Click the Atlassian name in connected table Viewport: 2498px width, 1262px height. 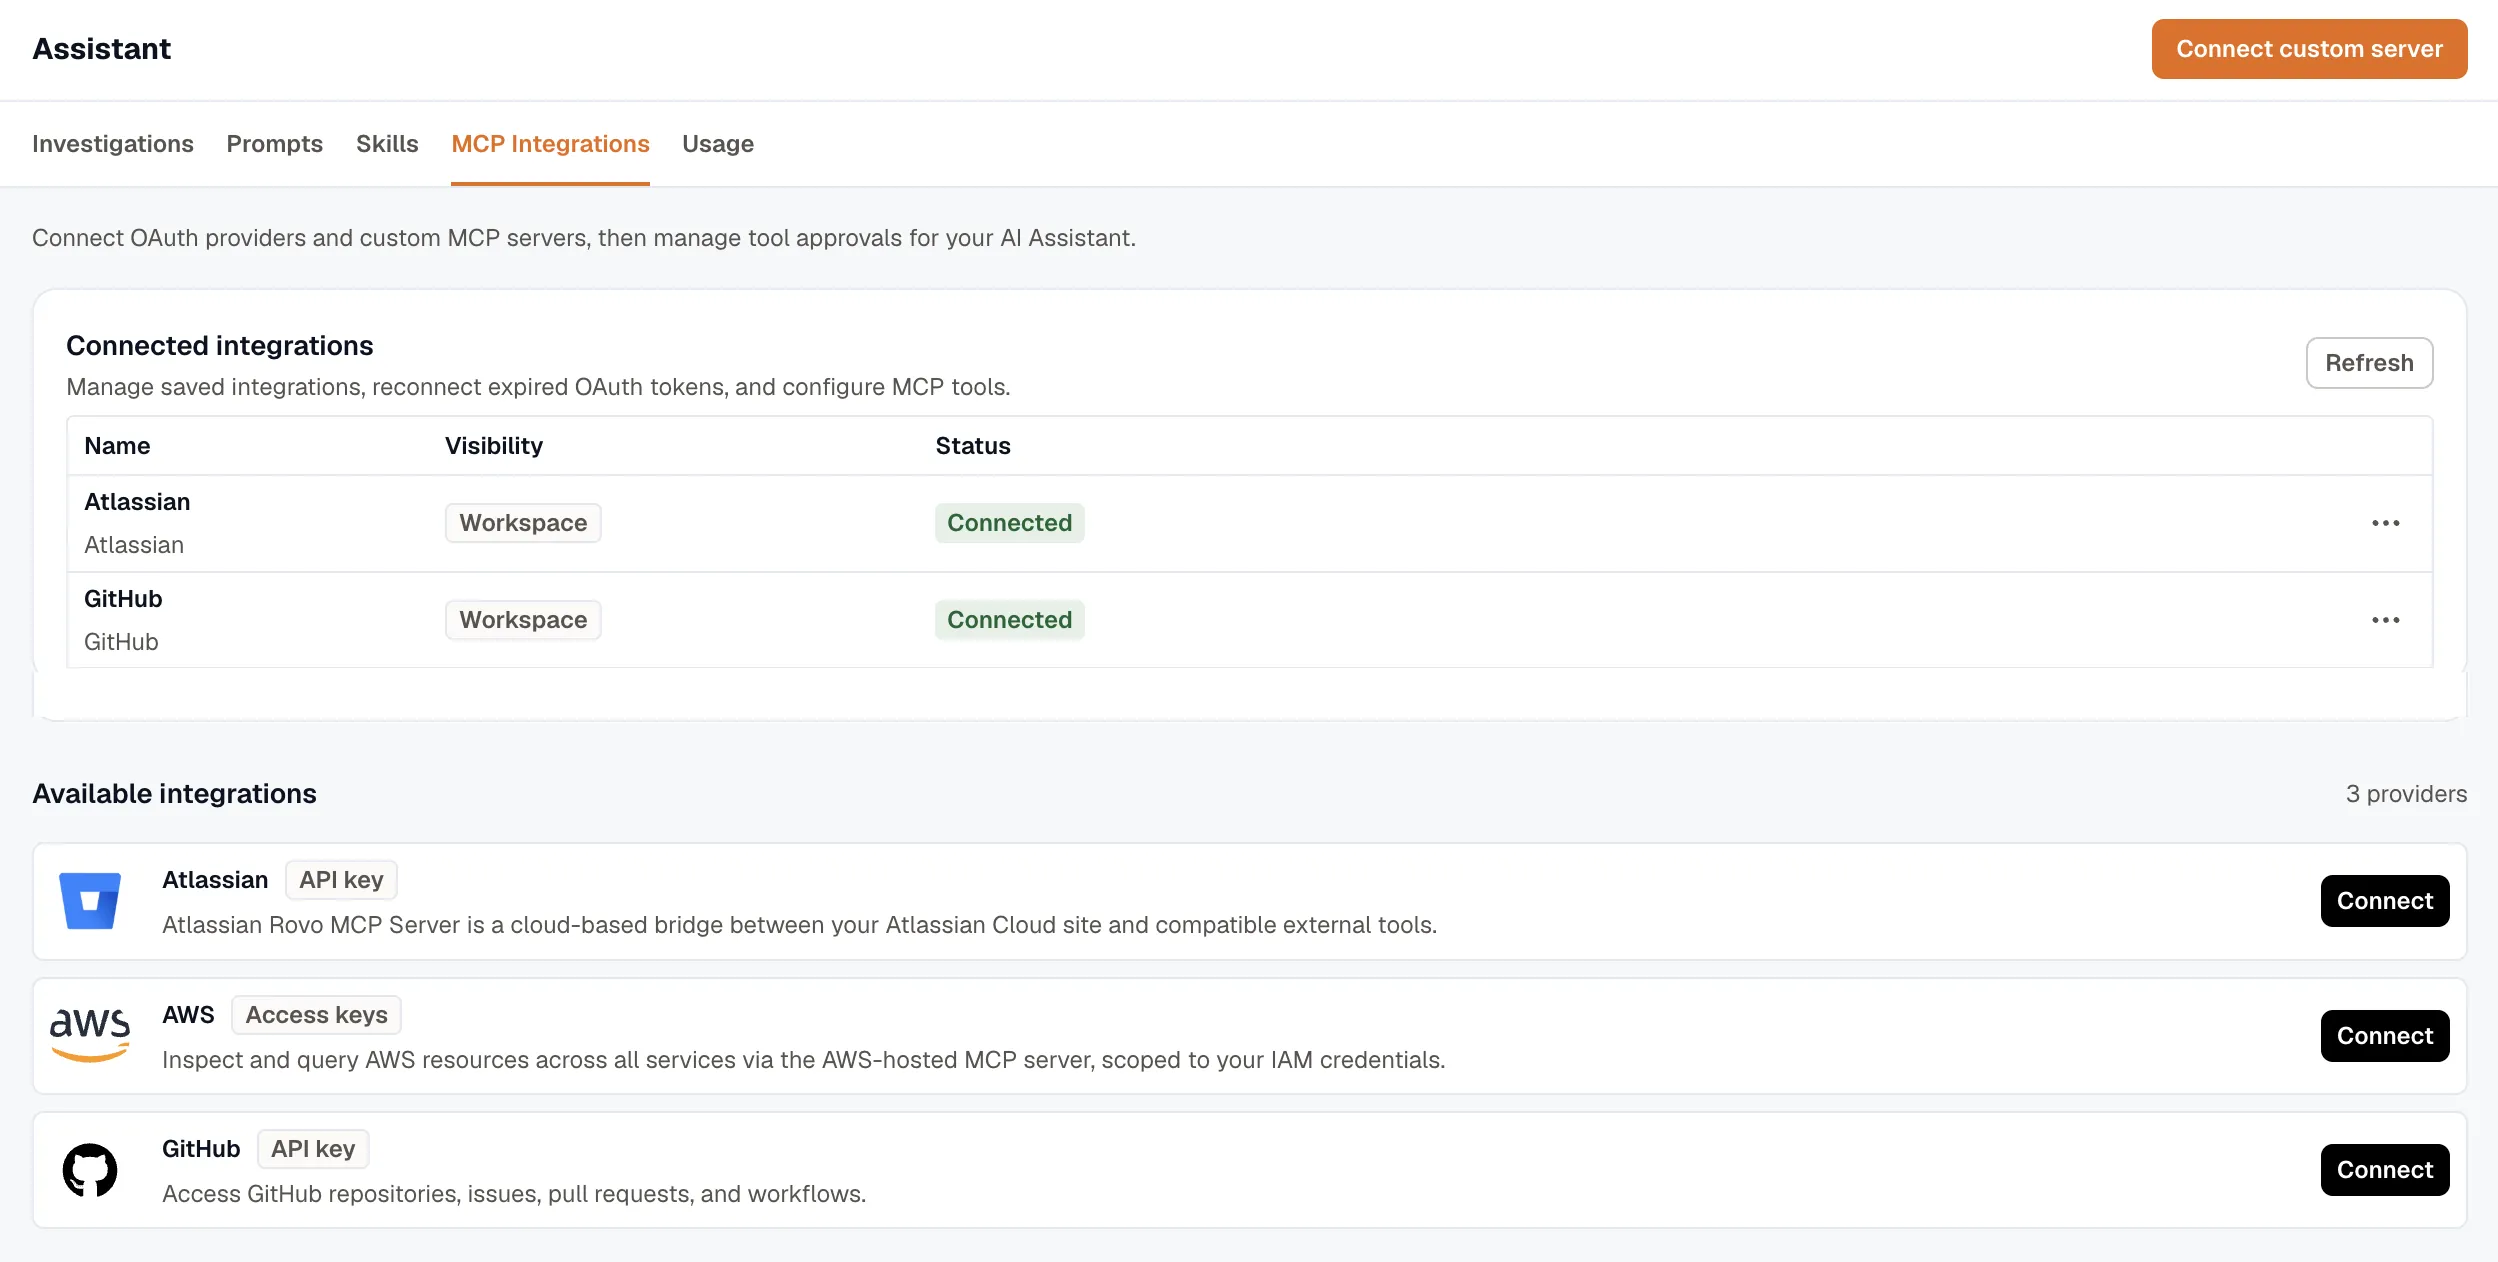(x=137, y=502)
